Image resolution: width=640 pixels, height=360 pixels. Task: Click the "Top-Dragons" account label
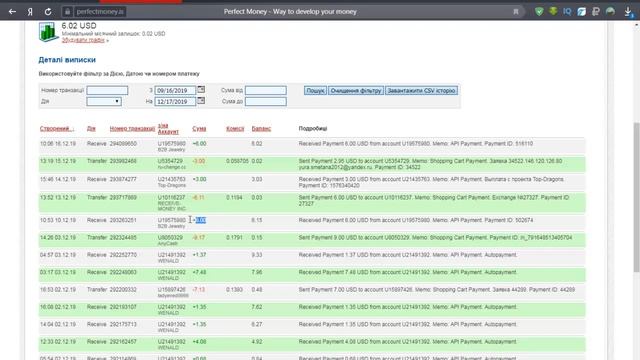pyautogui.click(x=171, y=185)
